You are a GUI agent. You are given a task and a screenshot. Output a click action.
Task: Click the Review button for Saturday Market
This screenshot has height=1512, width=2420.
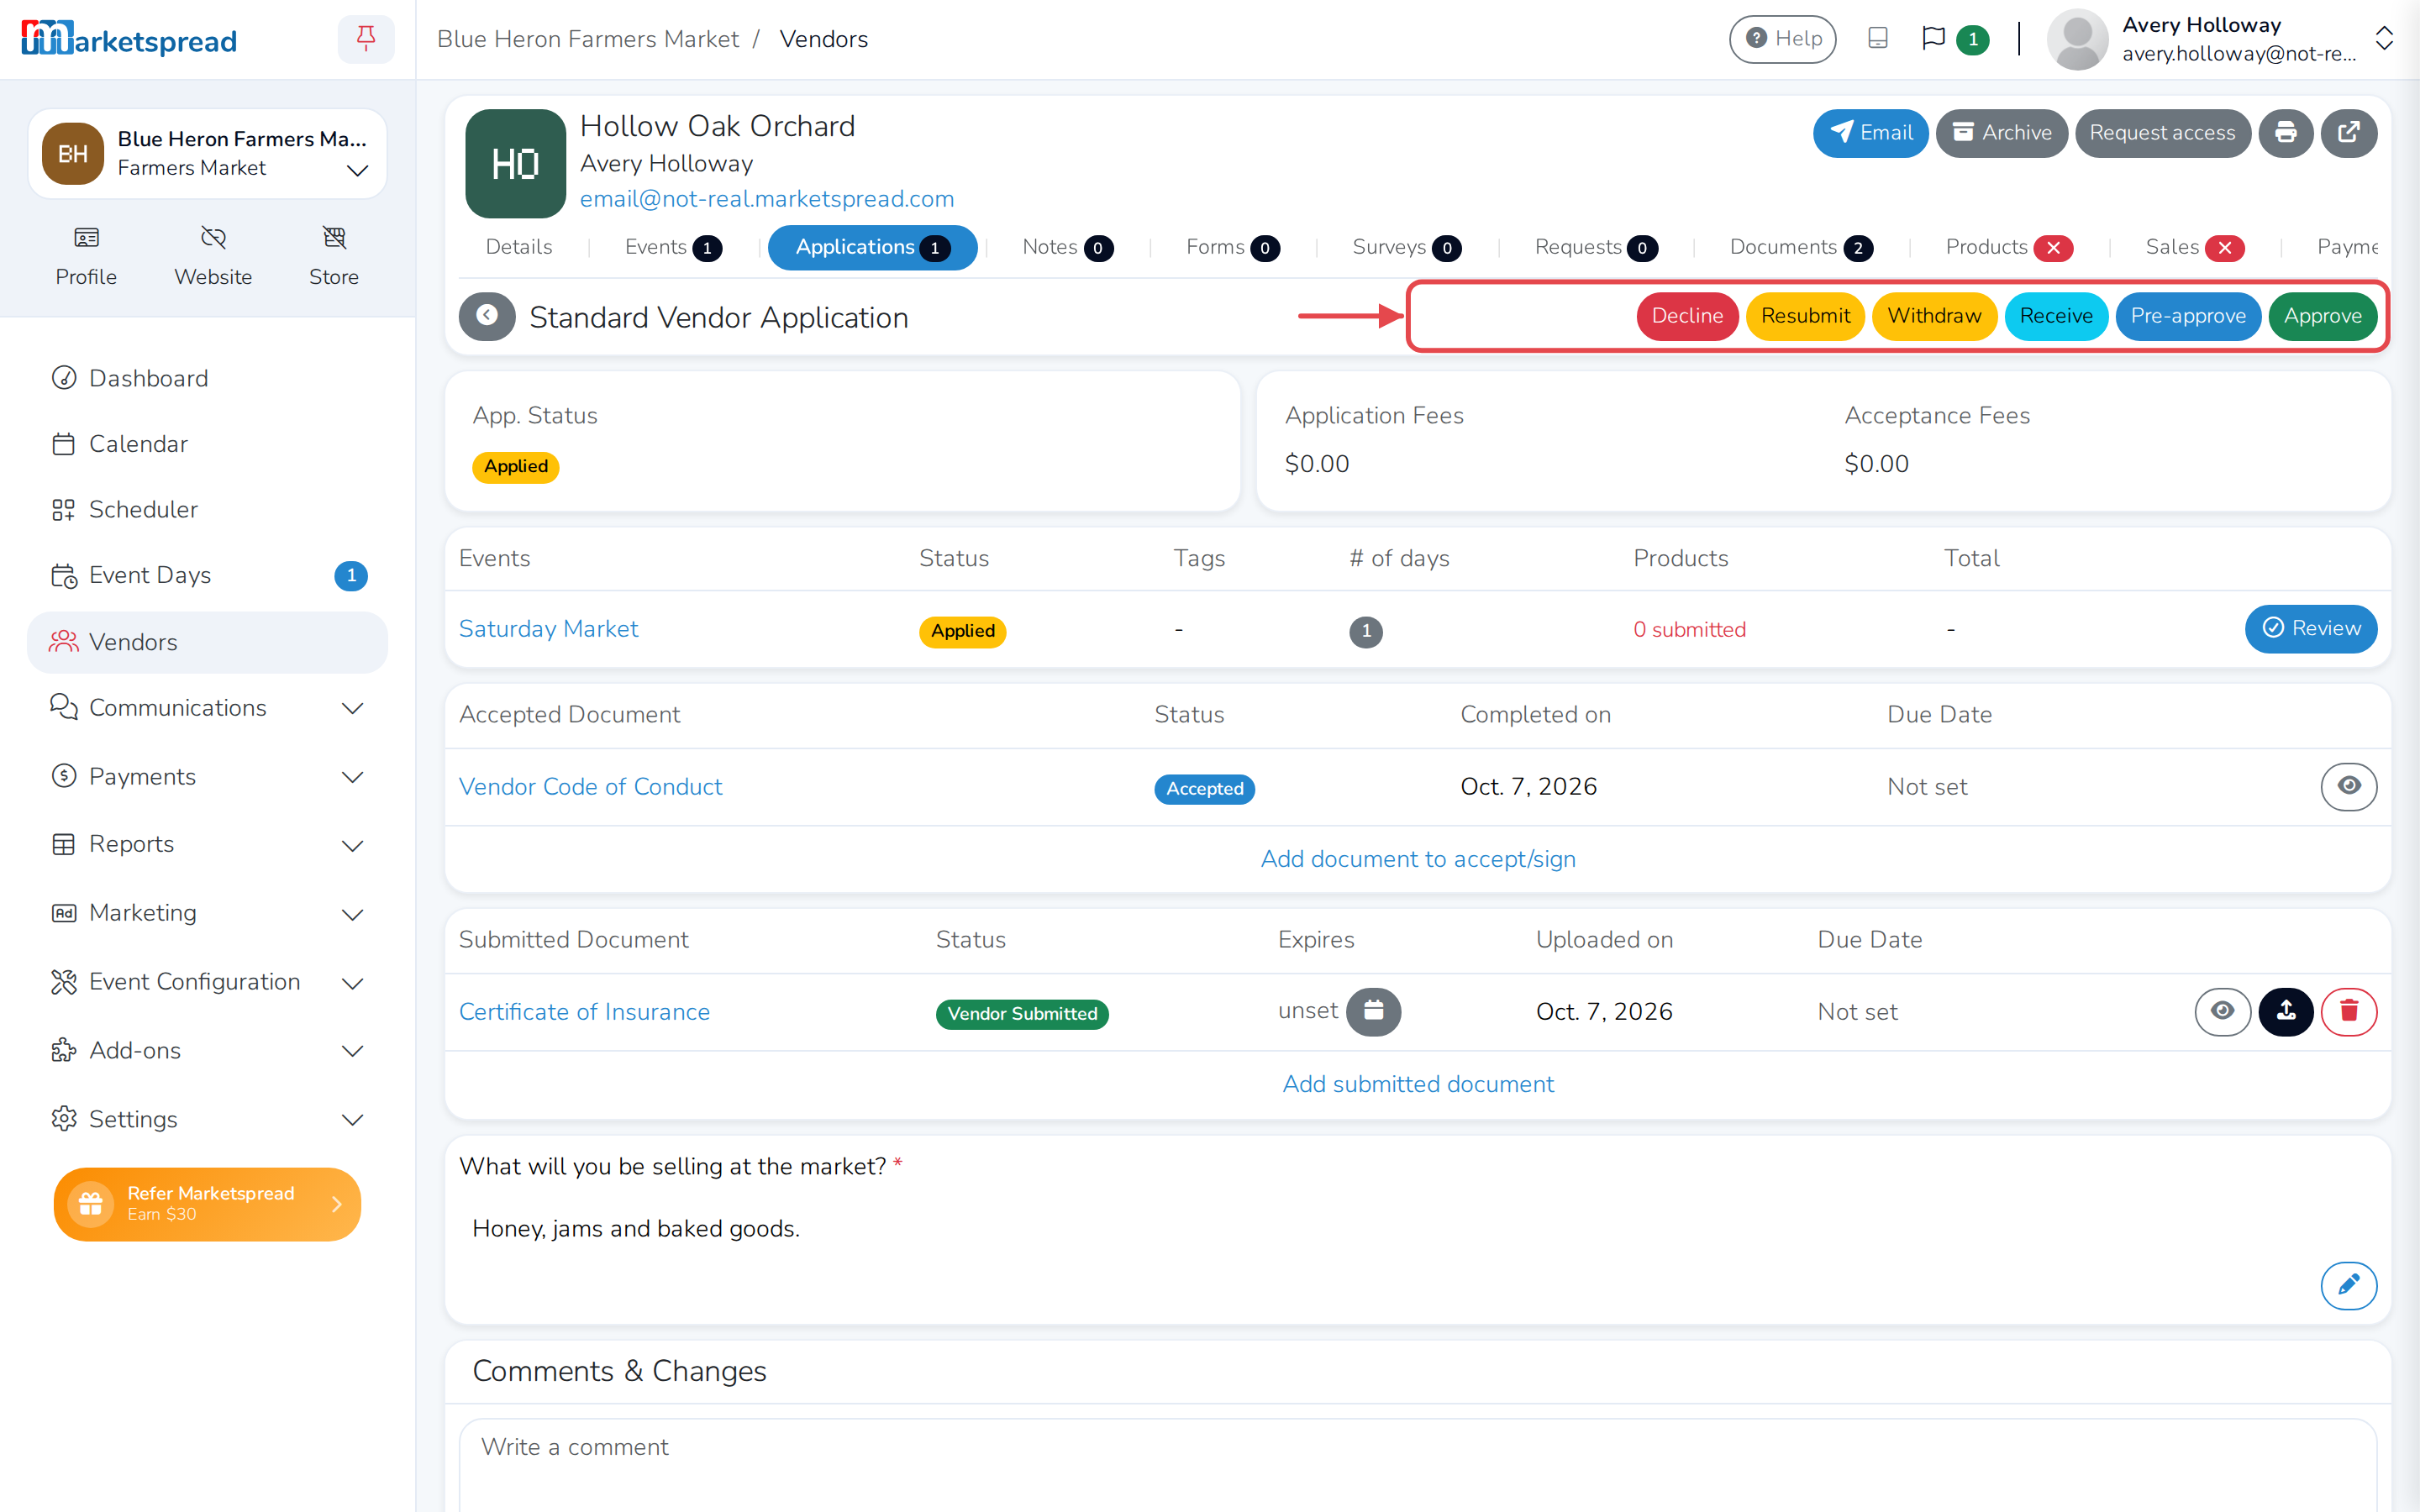point(2310,628)
